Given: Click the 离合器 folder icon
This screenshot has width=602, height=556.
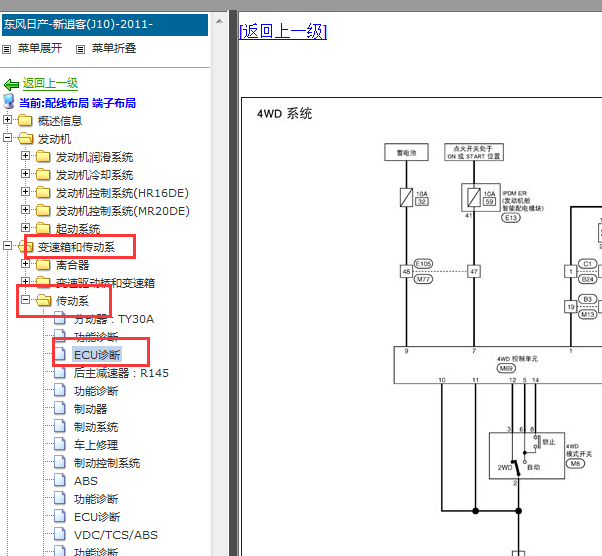Looking at the screenshot, I should click(x=43, y=265).
